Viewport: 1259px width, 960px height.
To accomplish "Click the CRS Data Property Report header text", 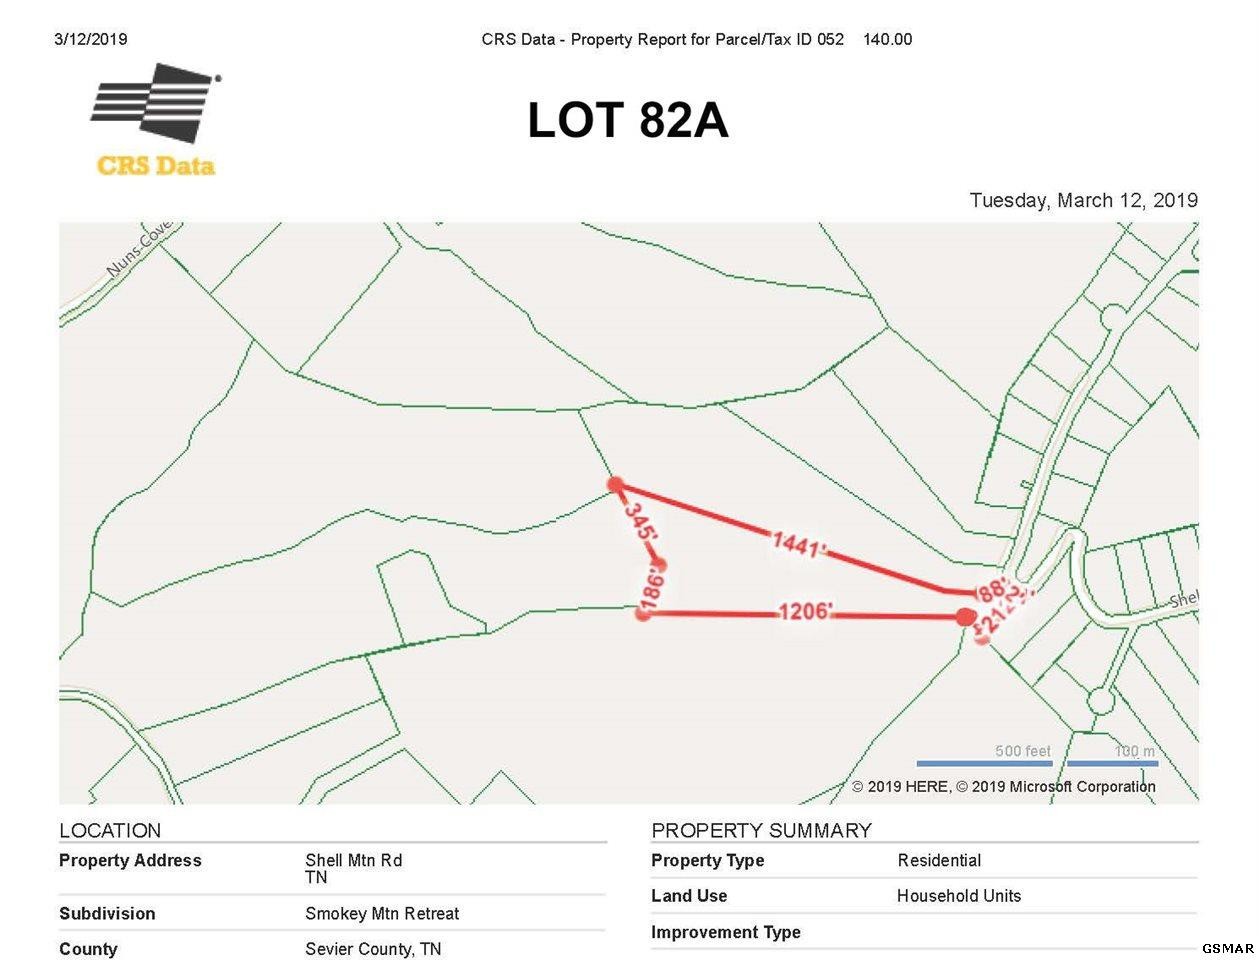I will 697,40.
